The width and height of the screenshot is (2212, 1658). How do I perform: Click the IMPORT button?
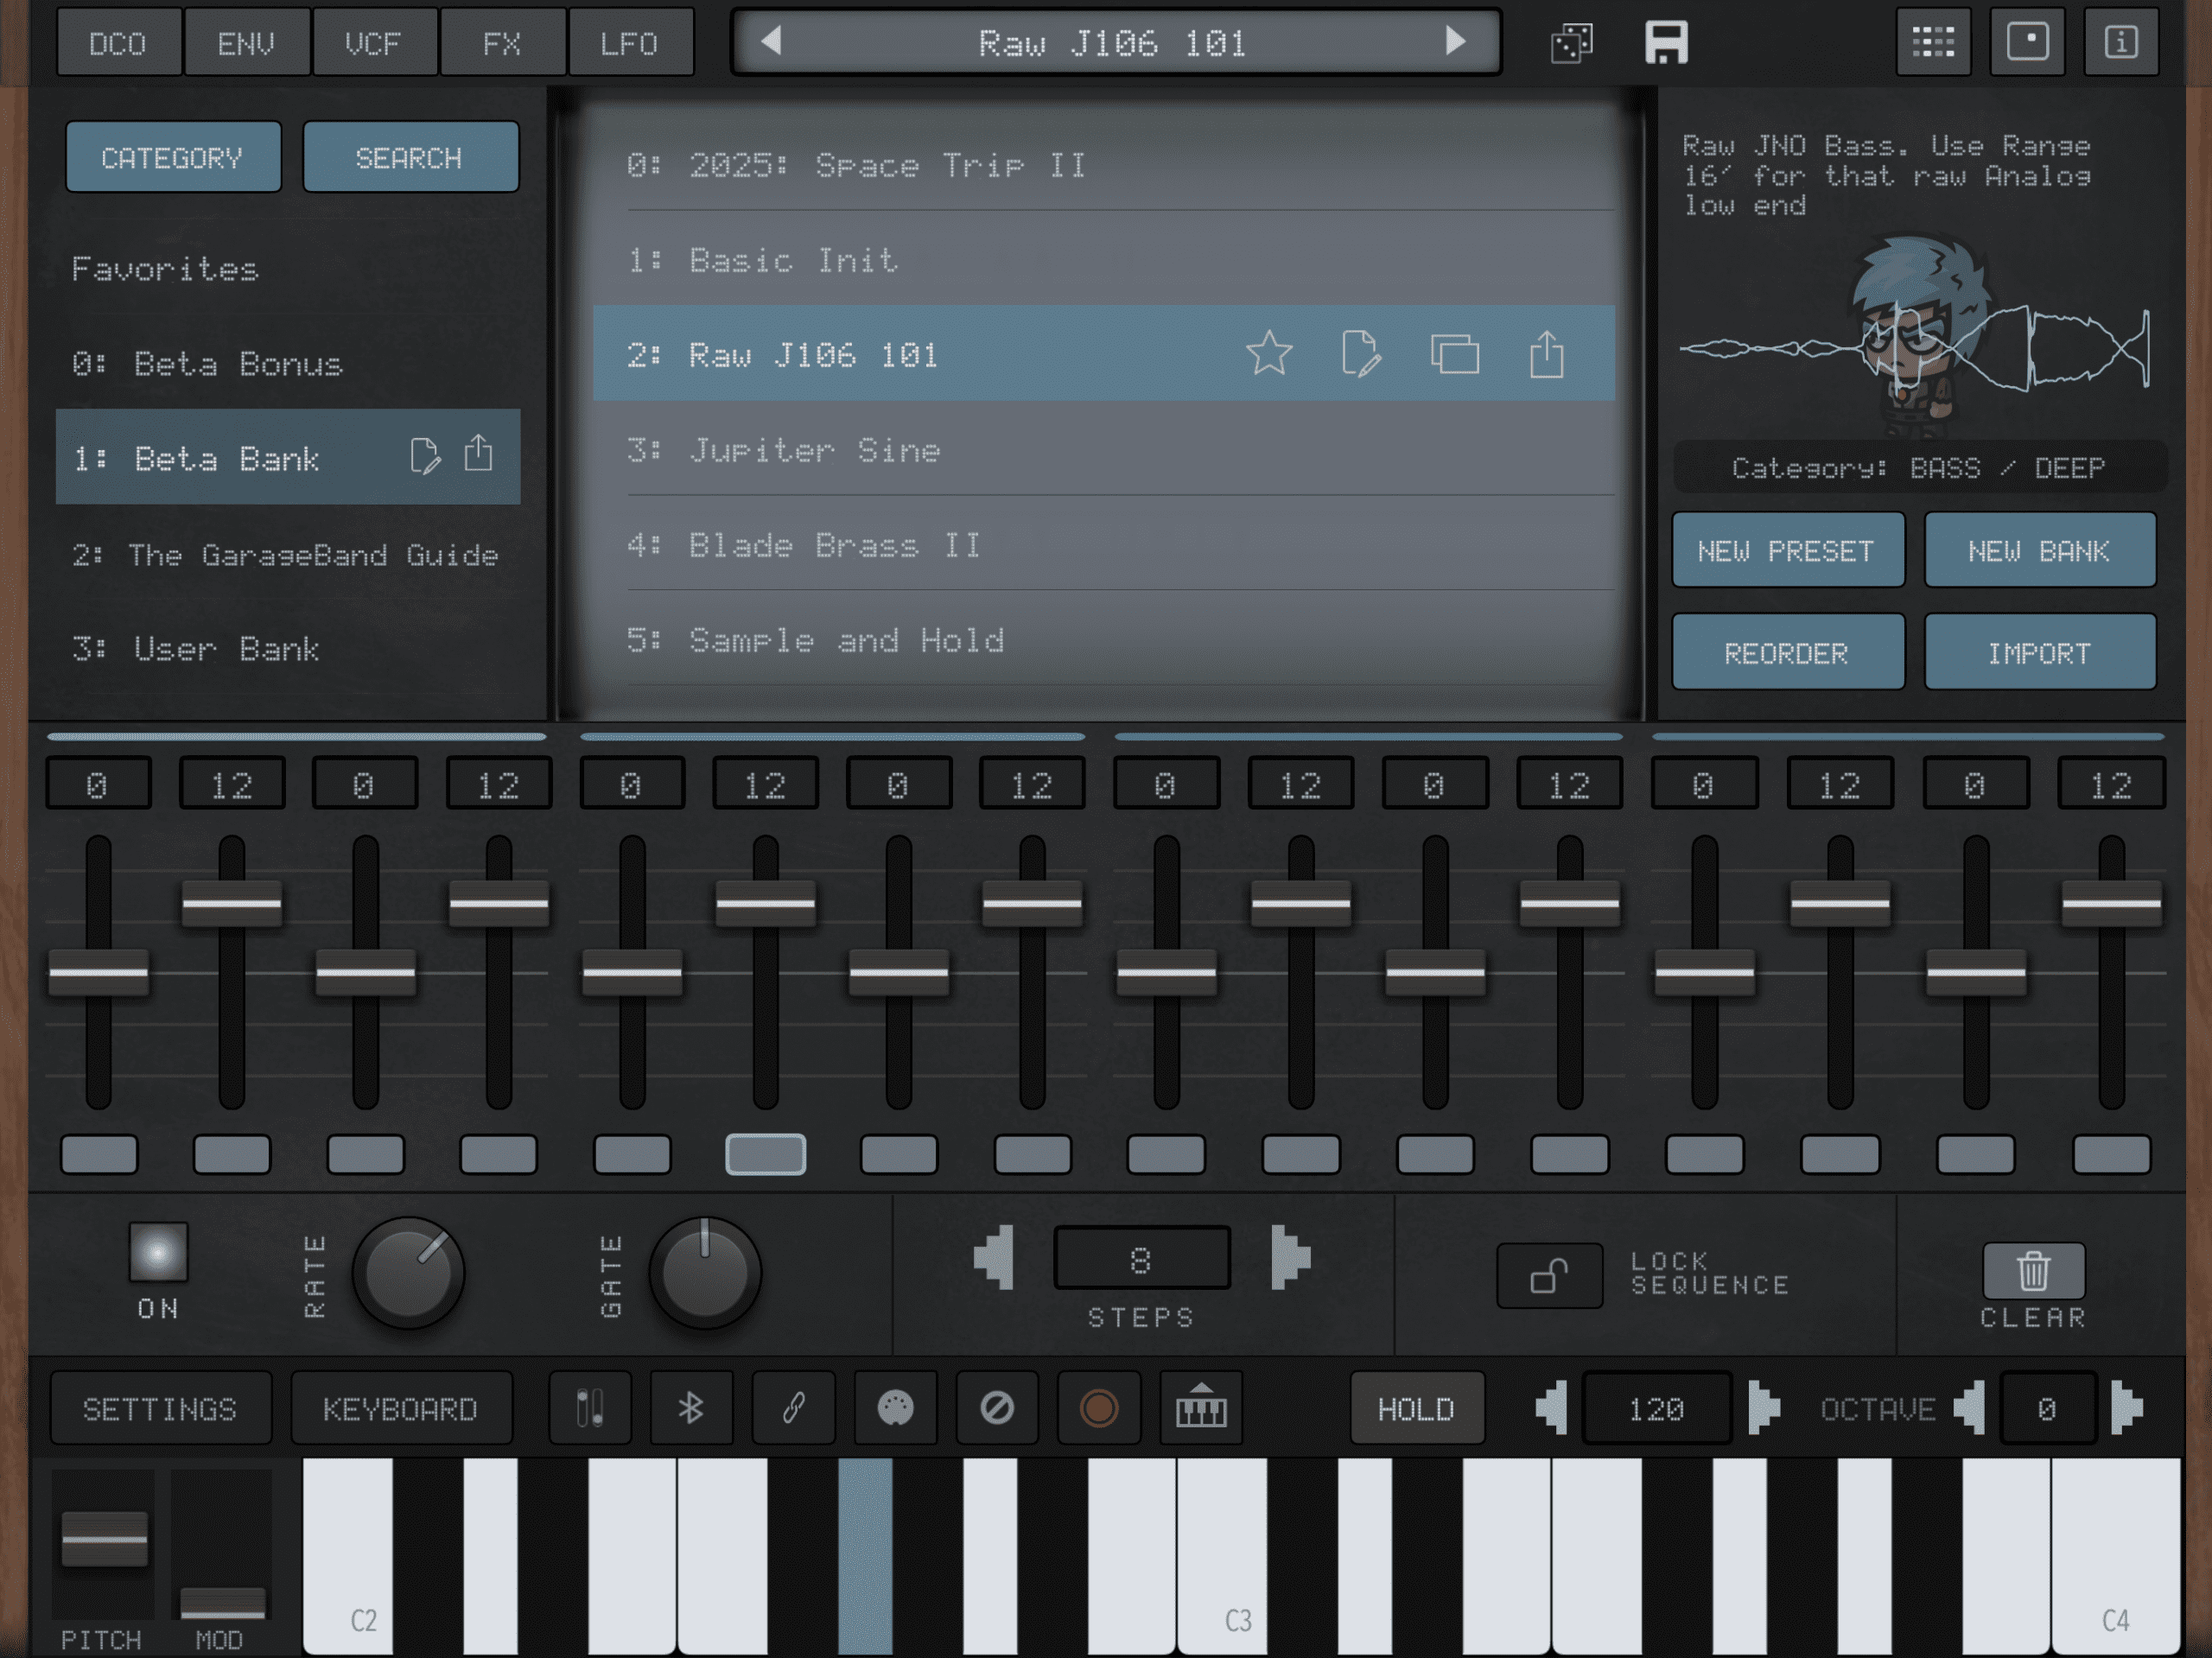pos(2039,652)
